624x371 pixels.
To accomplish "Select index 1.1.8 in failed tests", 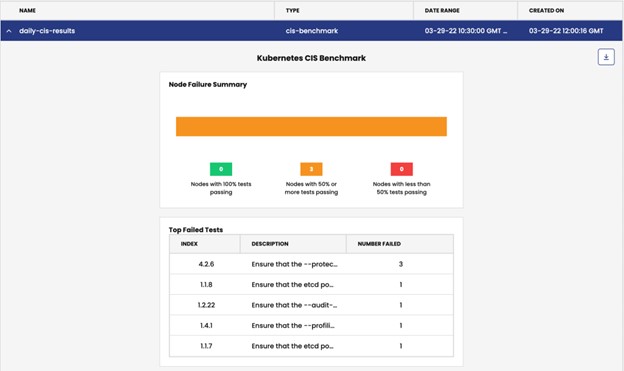I will 206,285.
